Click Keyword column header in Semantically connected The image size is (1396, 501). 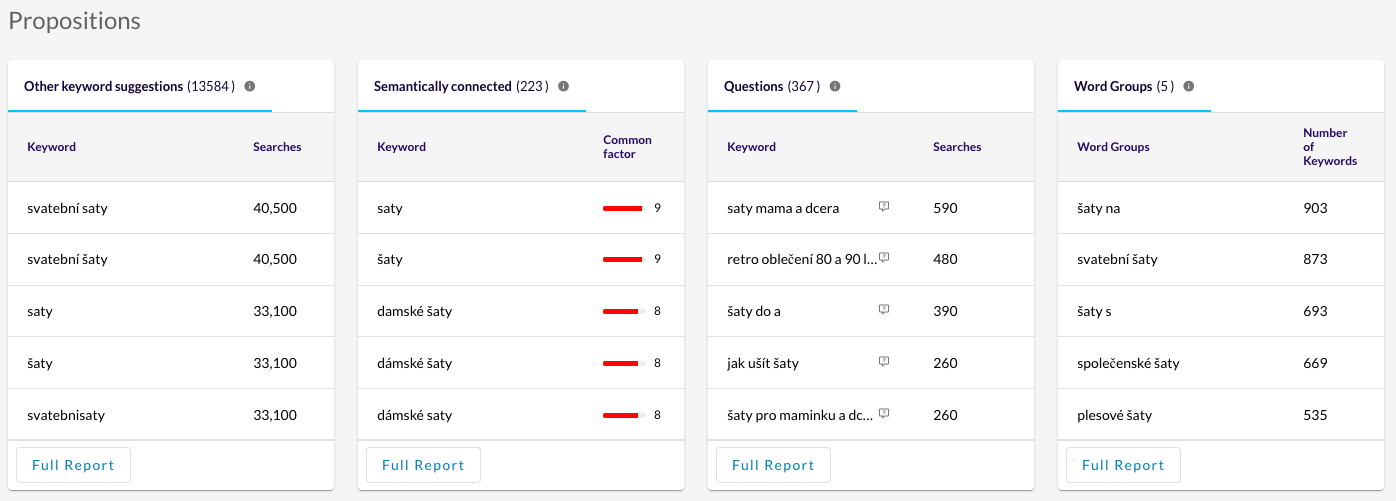tap(401, 147)
